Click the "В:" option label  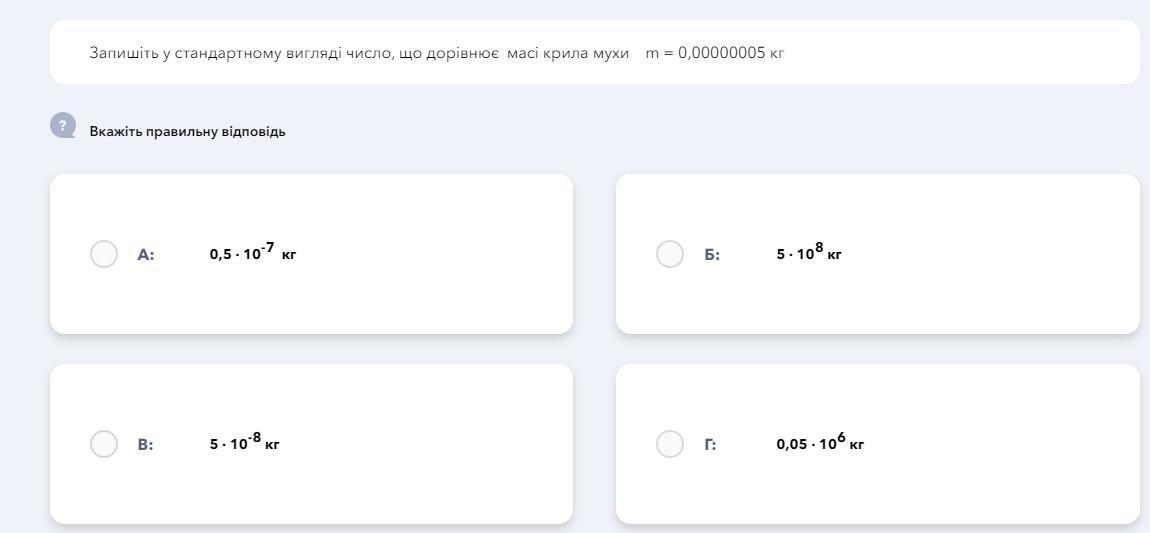point(146,444)
